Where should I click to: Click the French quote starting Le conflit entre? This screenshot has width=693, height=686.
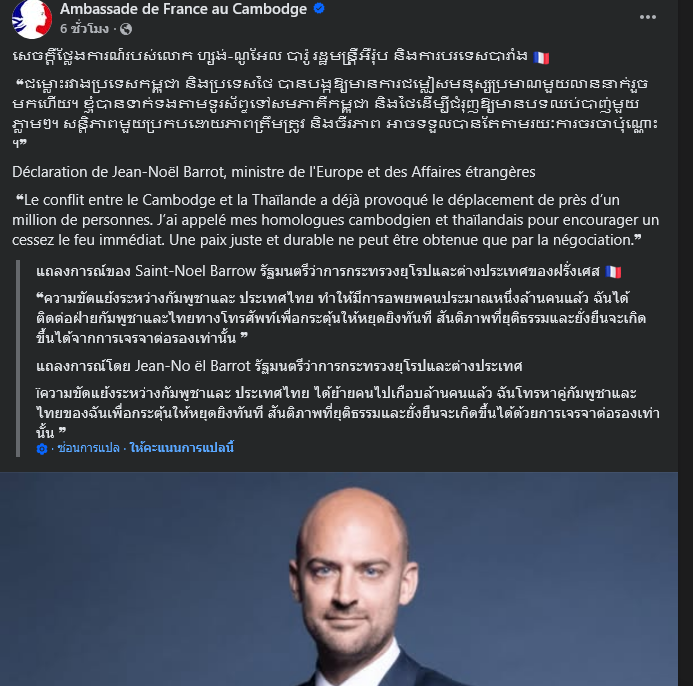pos(335,220)
